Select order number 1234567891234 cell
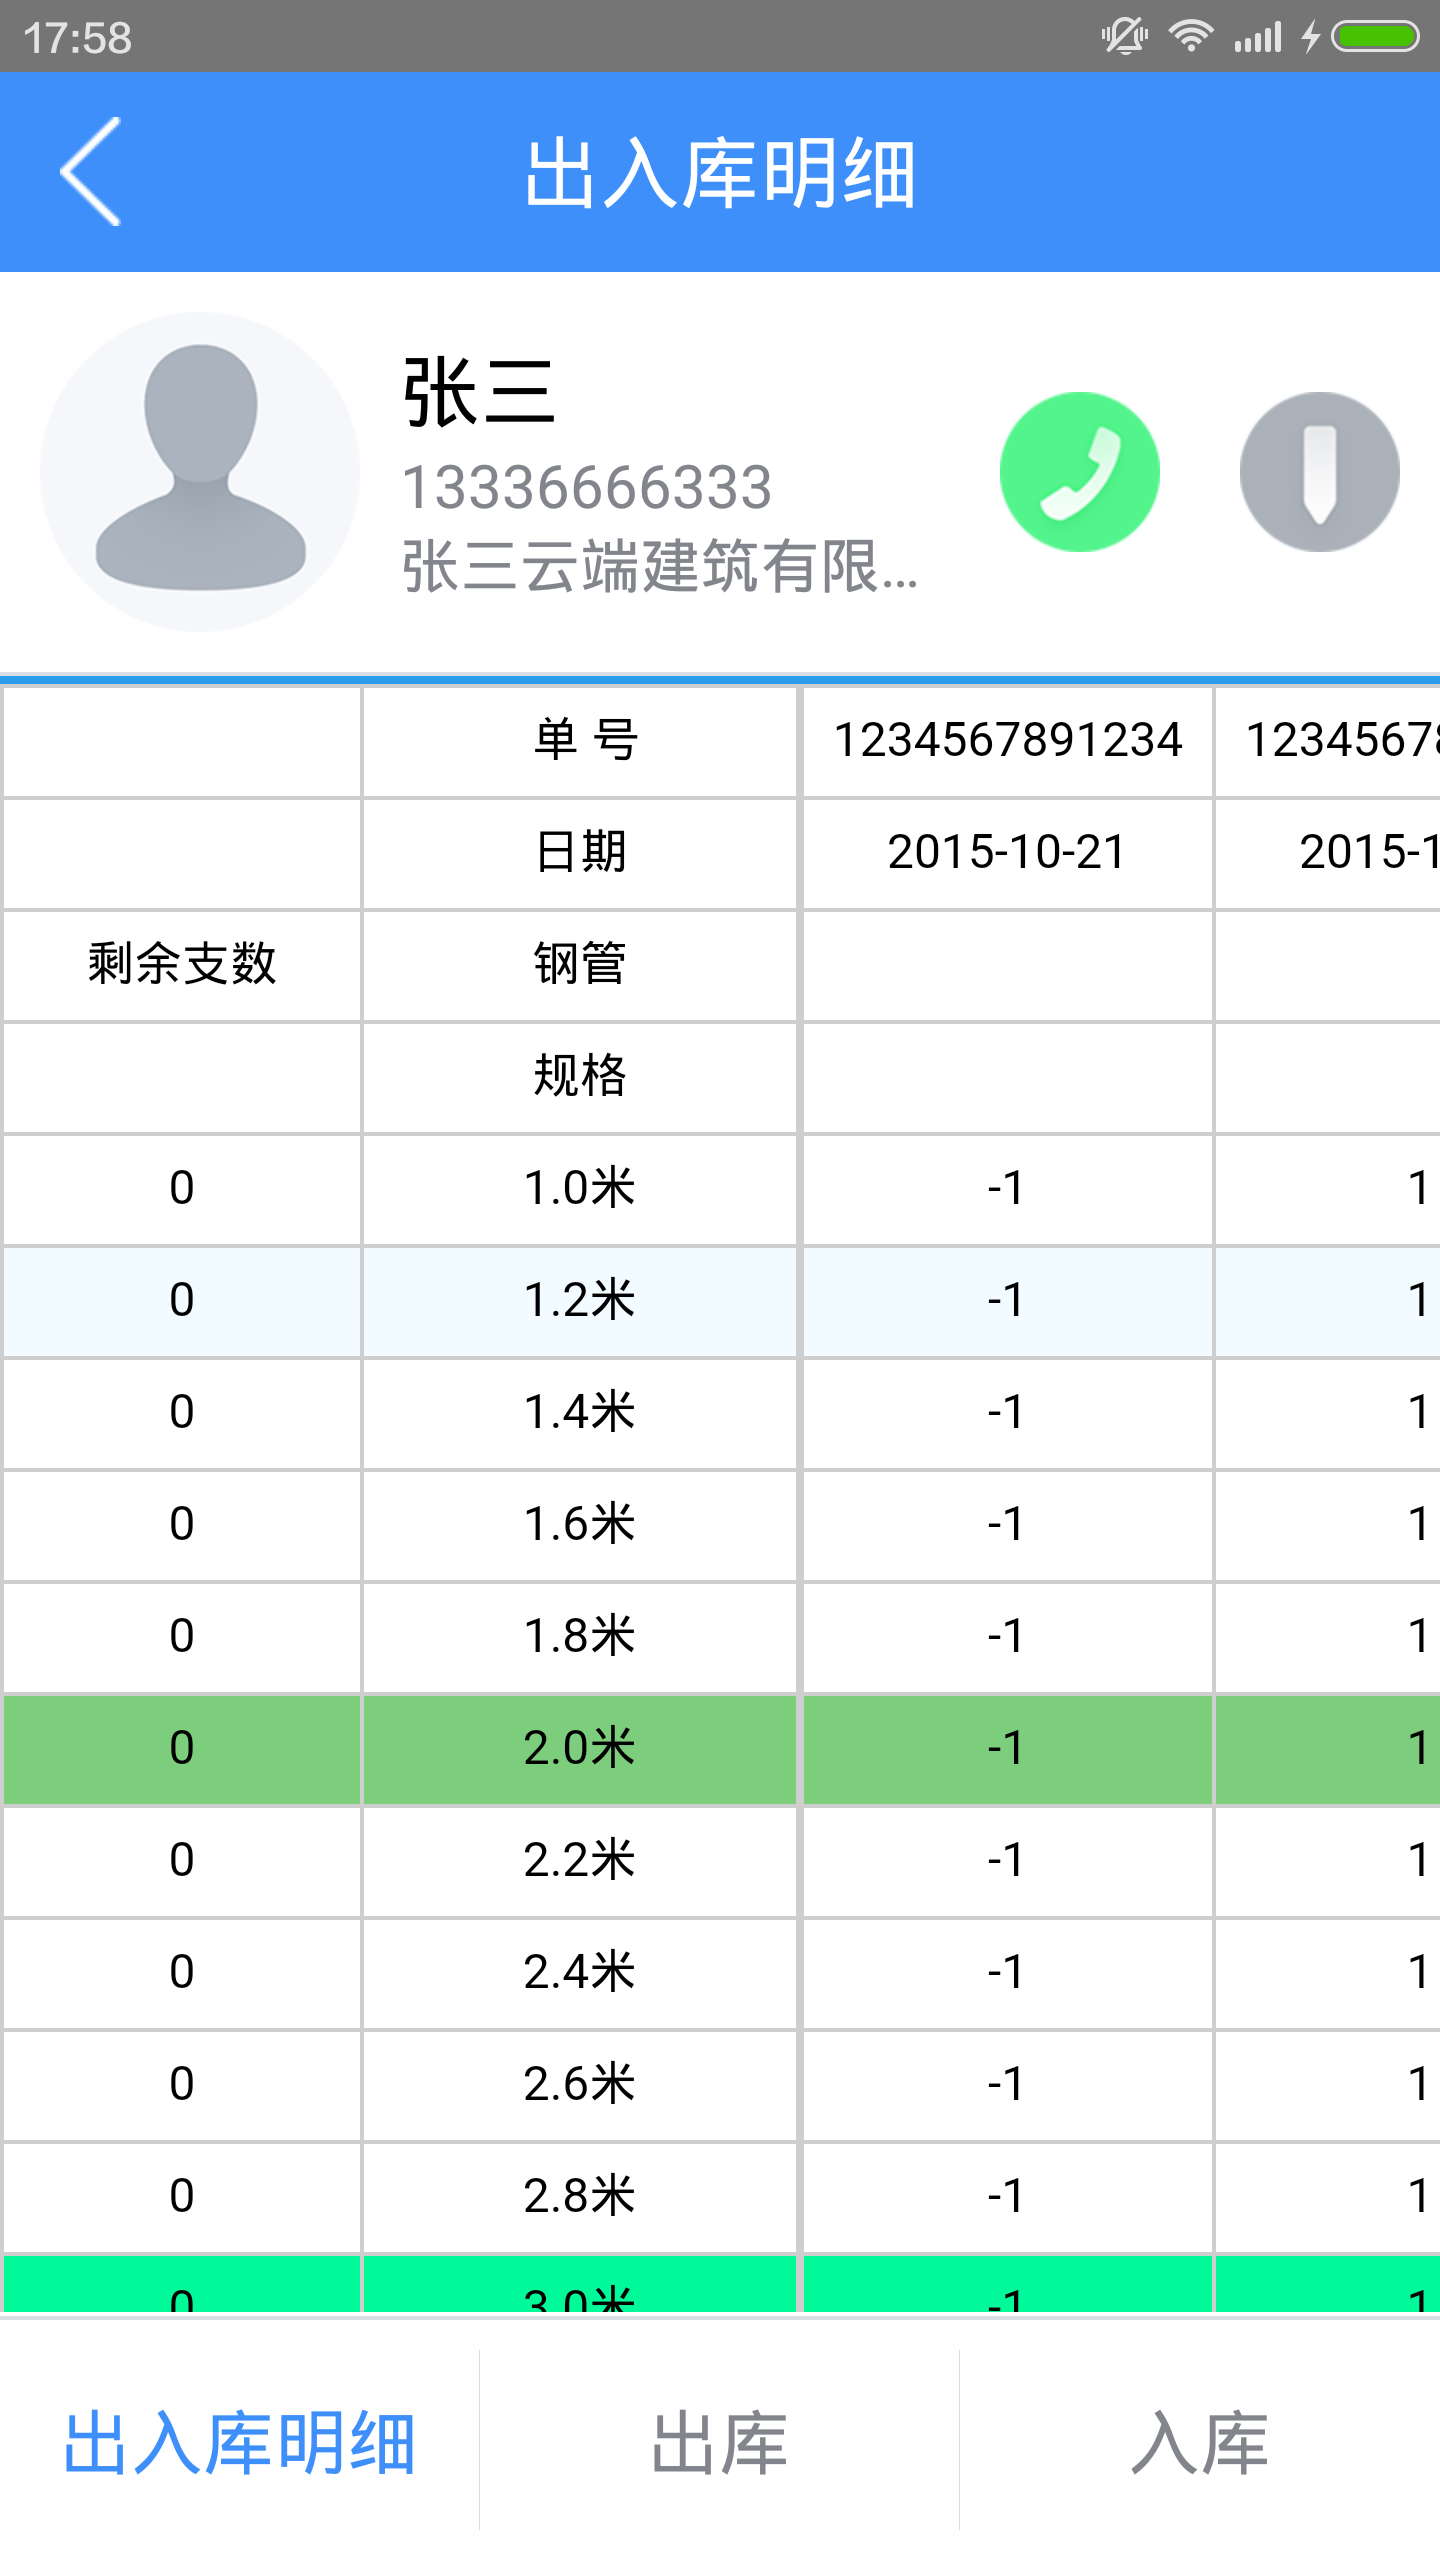Viewport: 1440px width, 2560px height. coord(1008,741)
